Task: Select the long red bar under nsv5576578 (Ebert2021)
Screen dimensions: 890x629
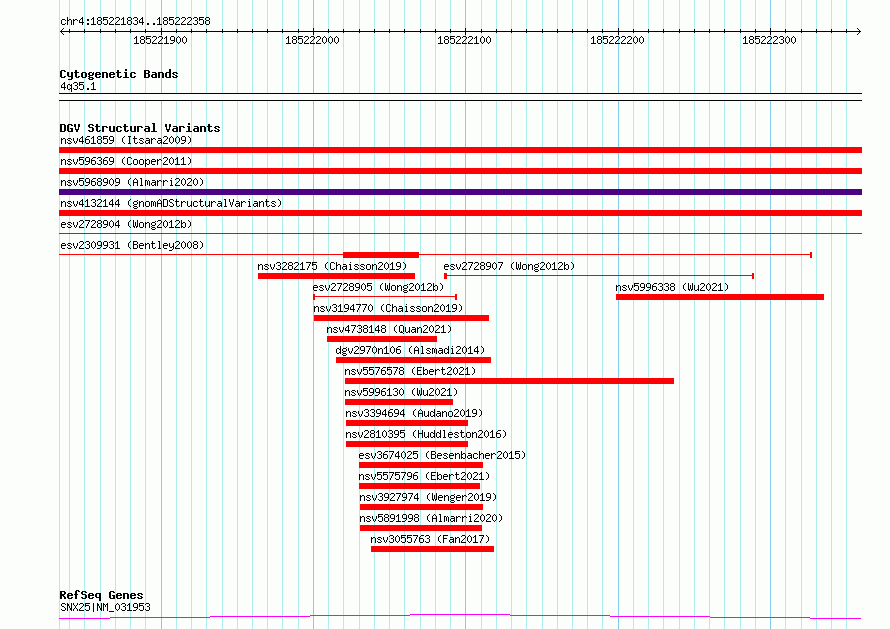Action: pyautogui.click(x=509, y=381)
